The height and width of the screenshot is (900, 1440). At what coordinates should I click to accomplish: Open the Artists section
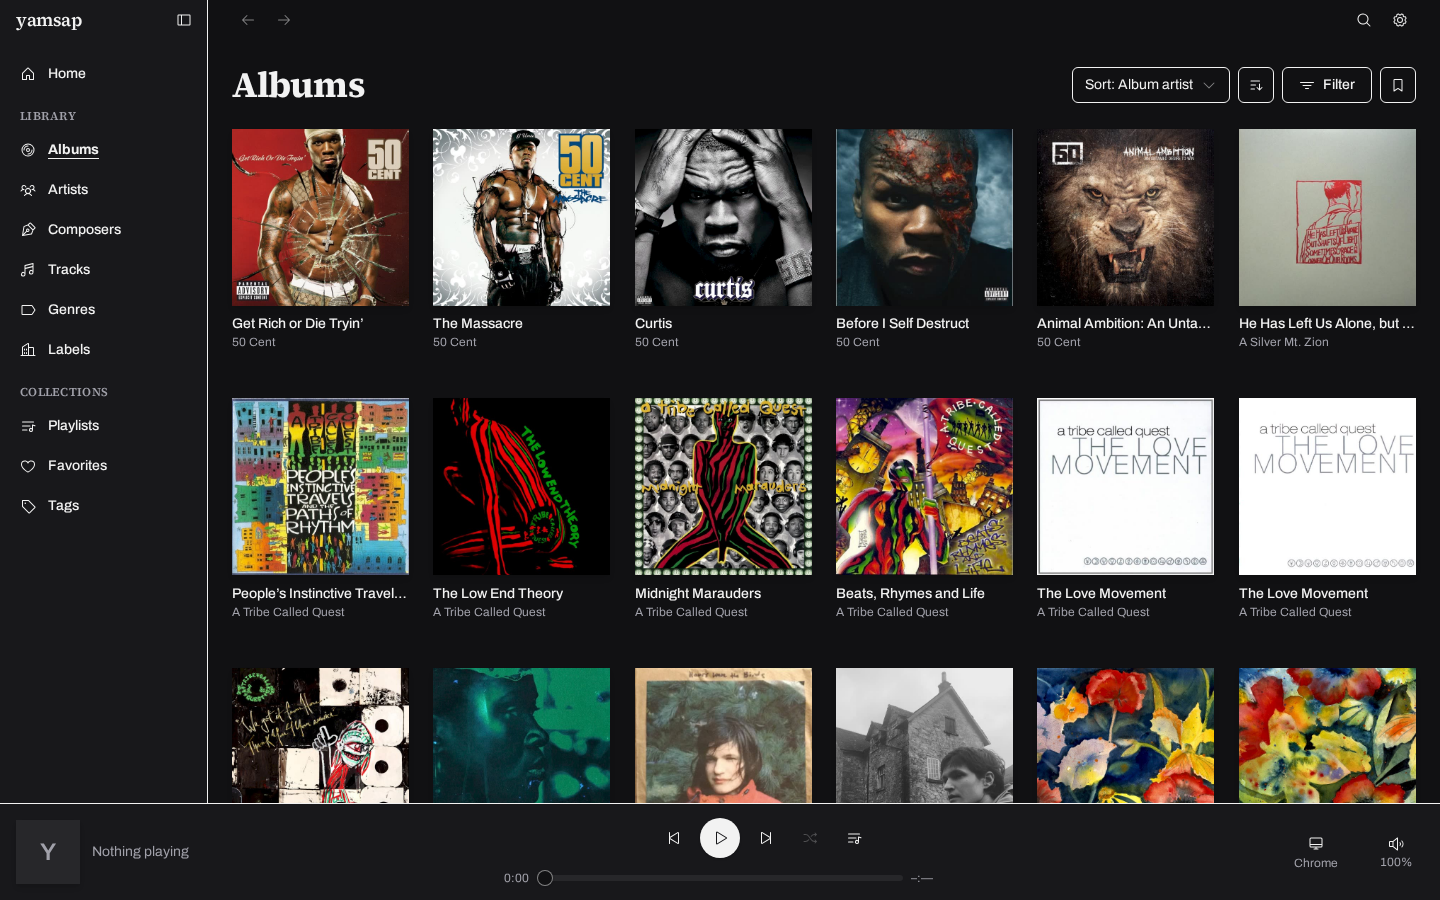click(104, 190)
